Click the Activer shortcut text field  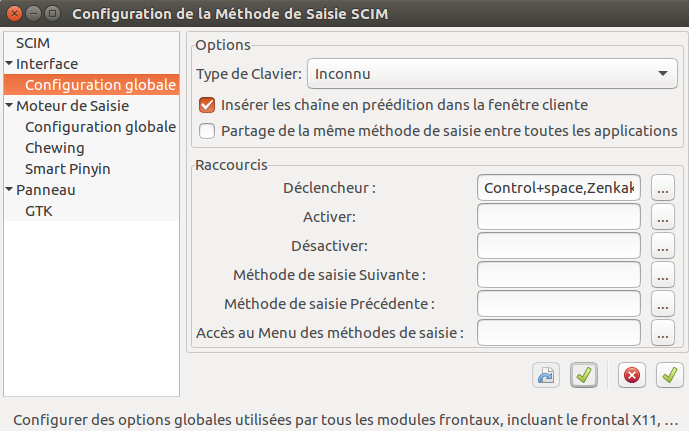tap(558, 217)
